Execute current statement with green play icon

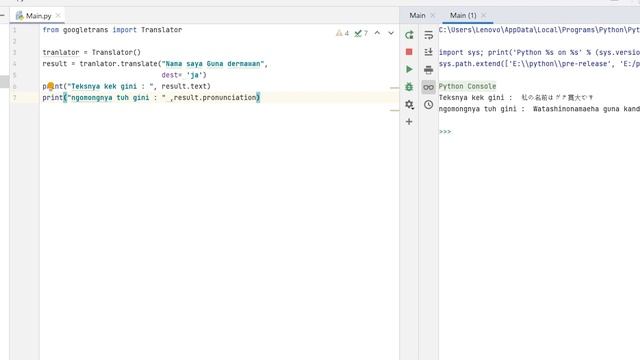[409, 69]
